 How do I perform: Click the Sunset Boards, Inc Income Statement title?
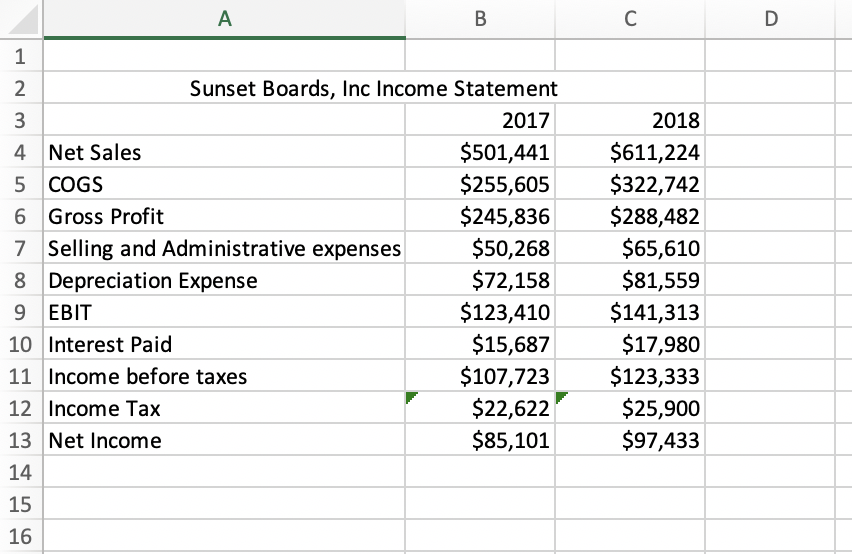[373, 88]
